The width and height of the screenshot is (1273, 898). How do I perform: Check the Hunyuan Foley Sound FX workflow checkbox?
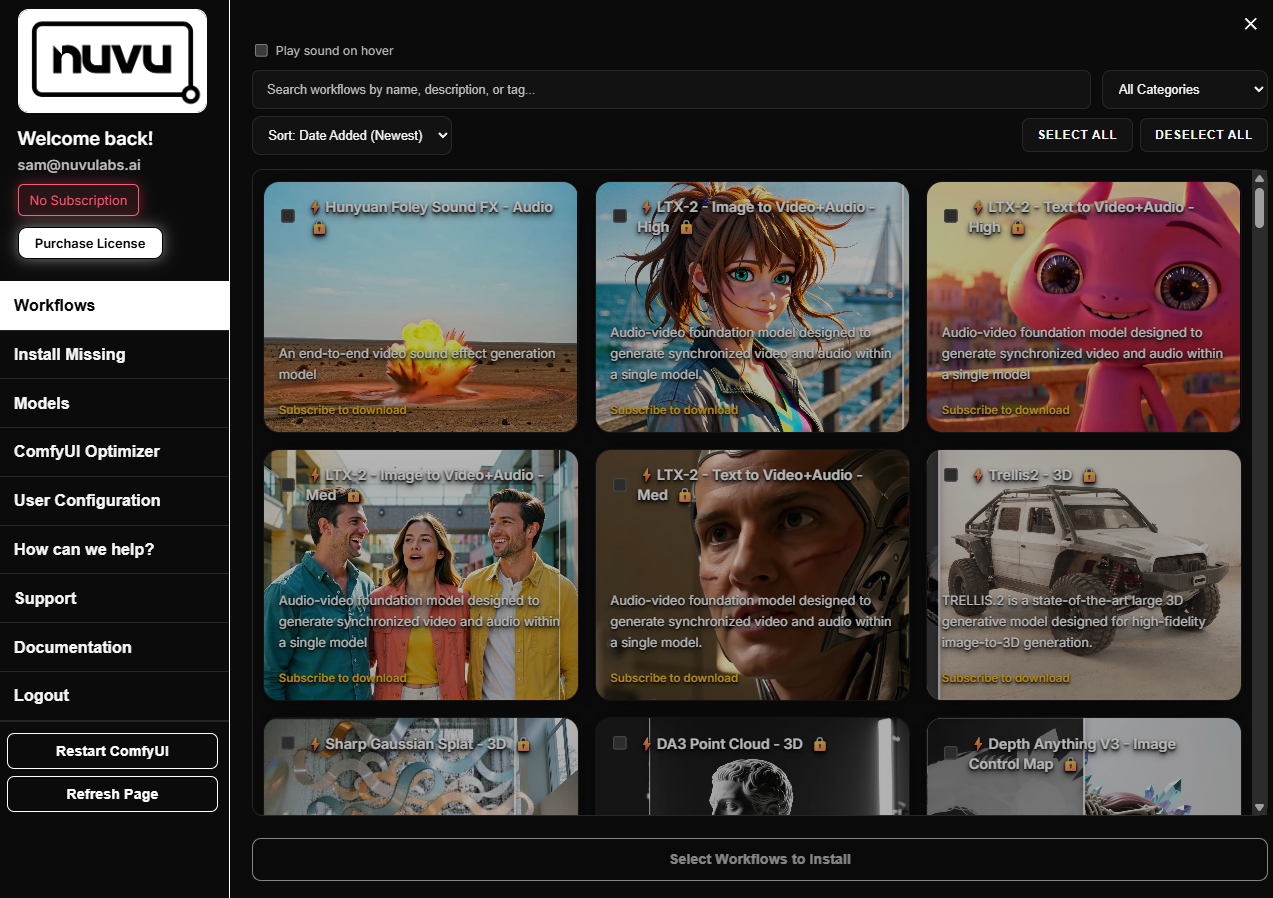[287, 214]
